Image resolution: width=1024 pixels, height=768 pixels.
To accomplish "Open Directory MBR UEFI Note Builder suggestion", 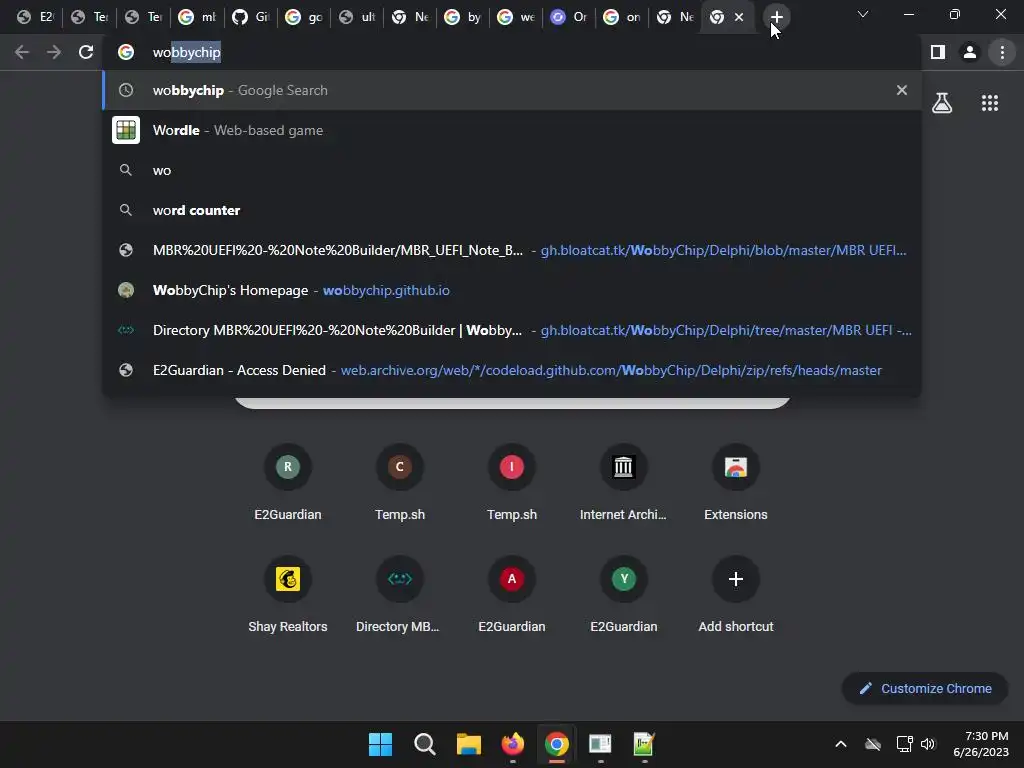I will tap(512, 330).
